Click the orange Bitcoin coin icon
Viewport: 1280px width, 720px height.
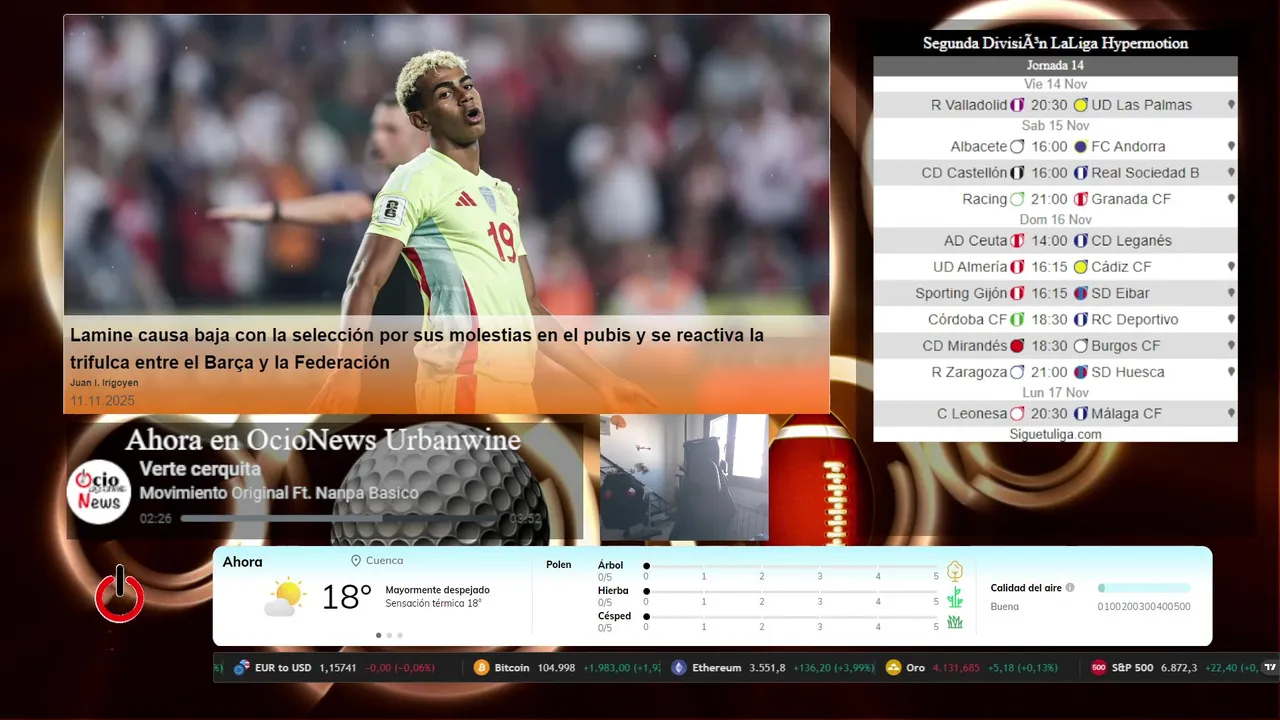coord(481,668)
